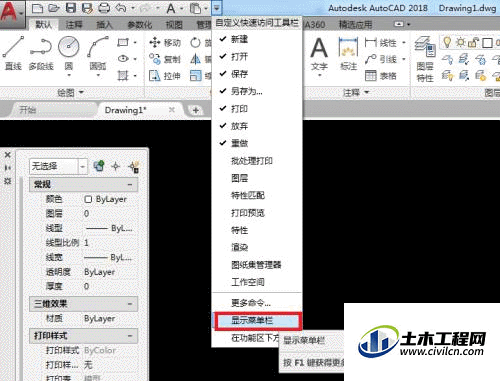
Task: Click the Save As icon in quick access toolbar
Action: (x=87, y=8)
